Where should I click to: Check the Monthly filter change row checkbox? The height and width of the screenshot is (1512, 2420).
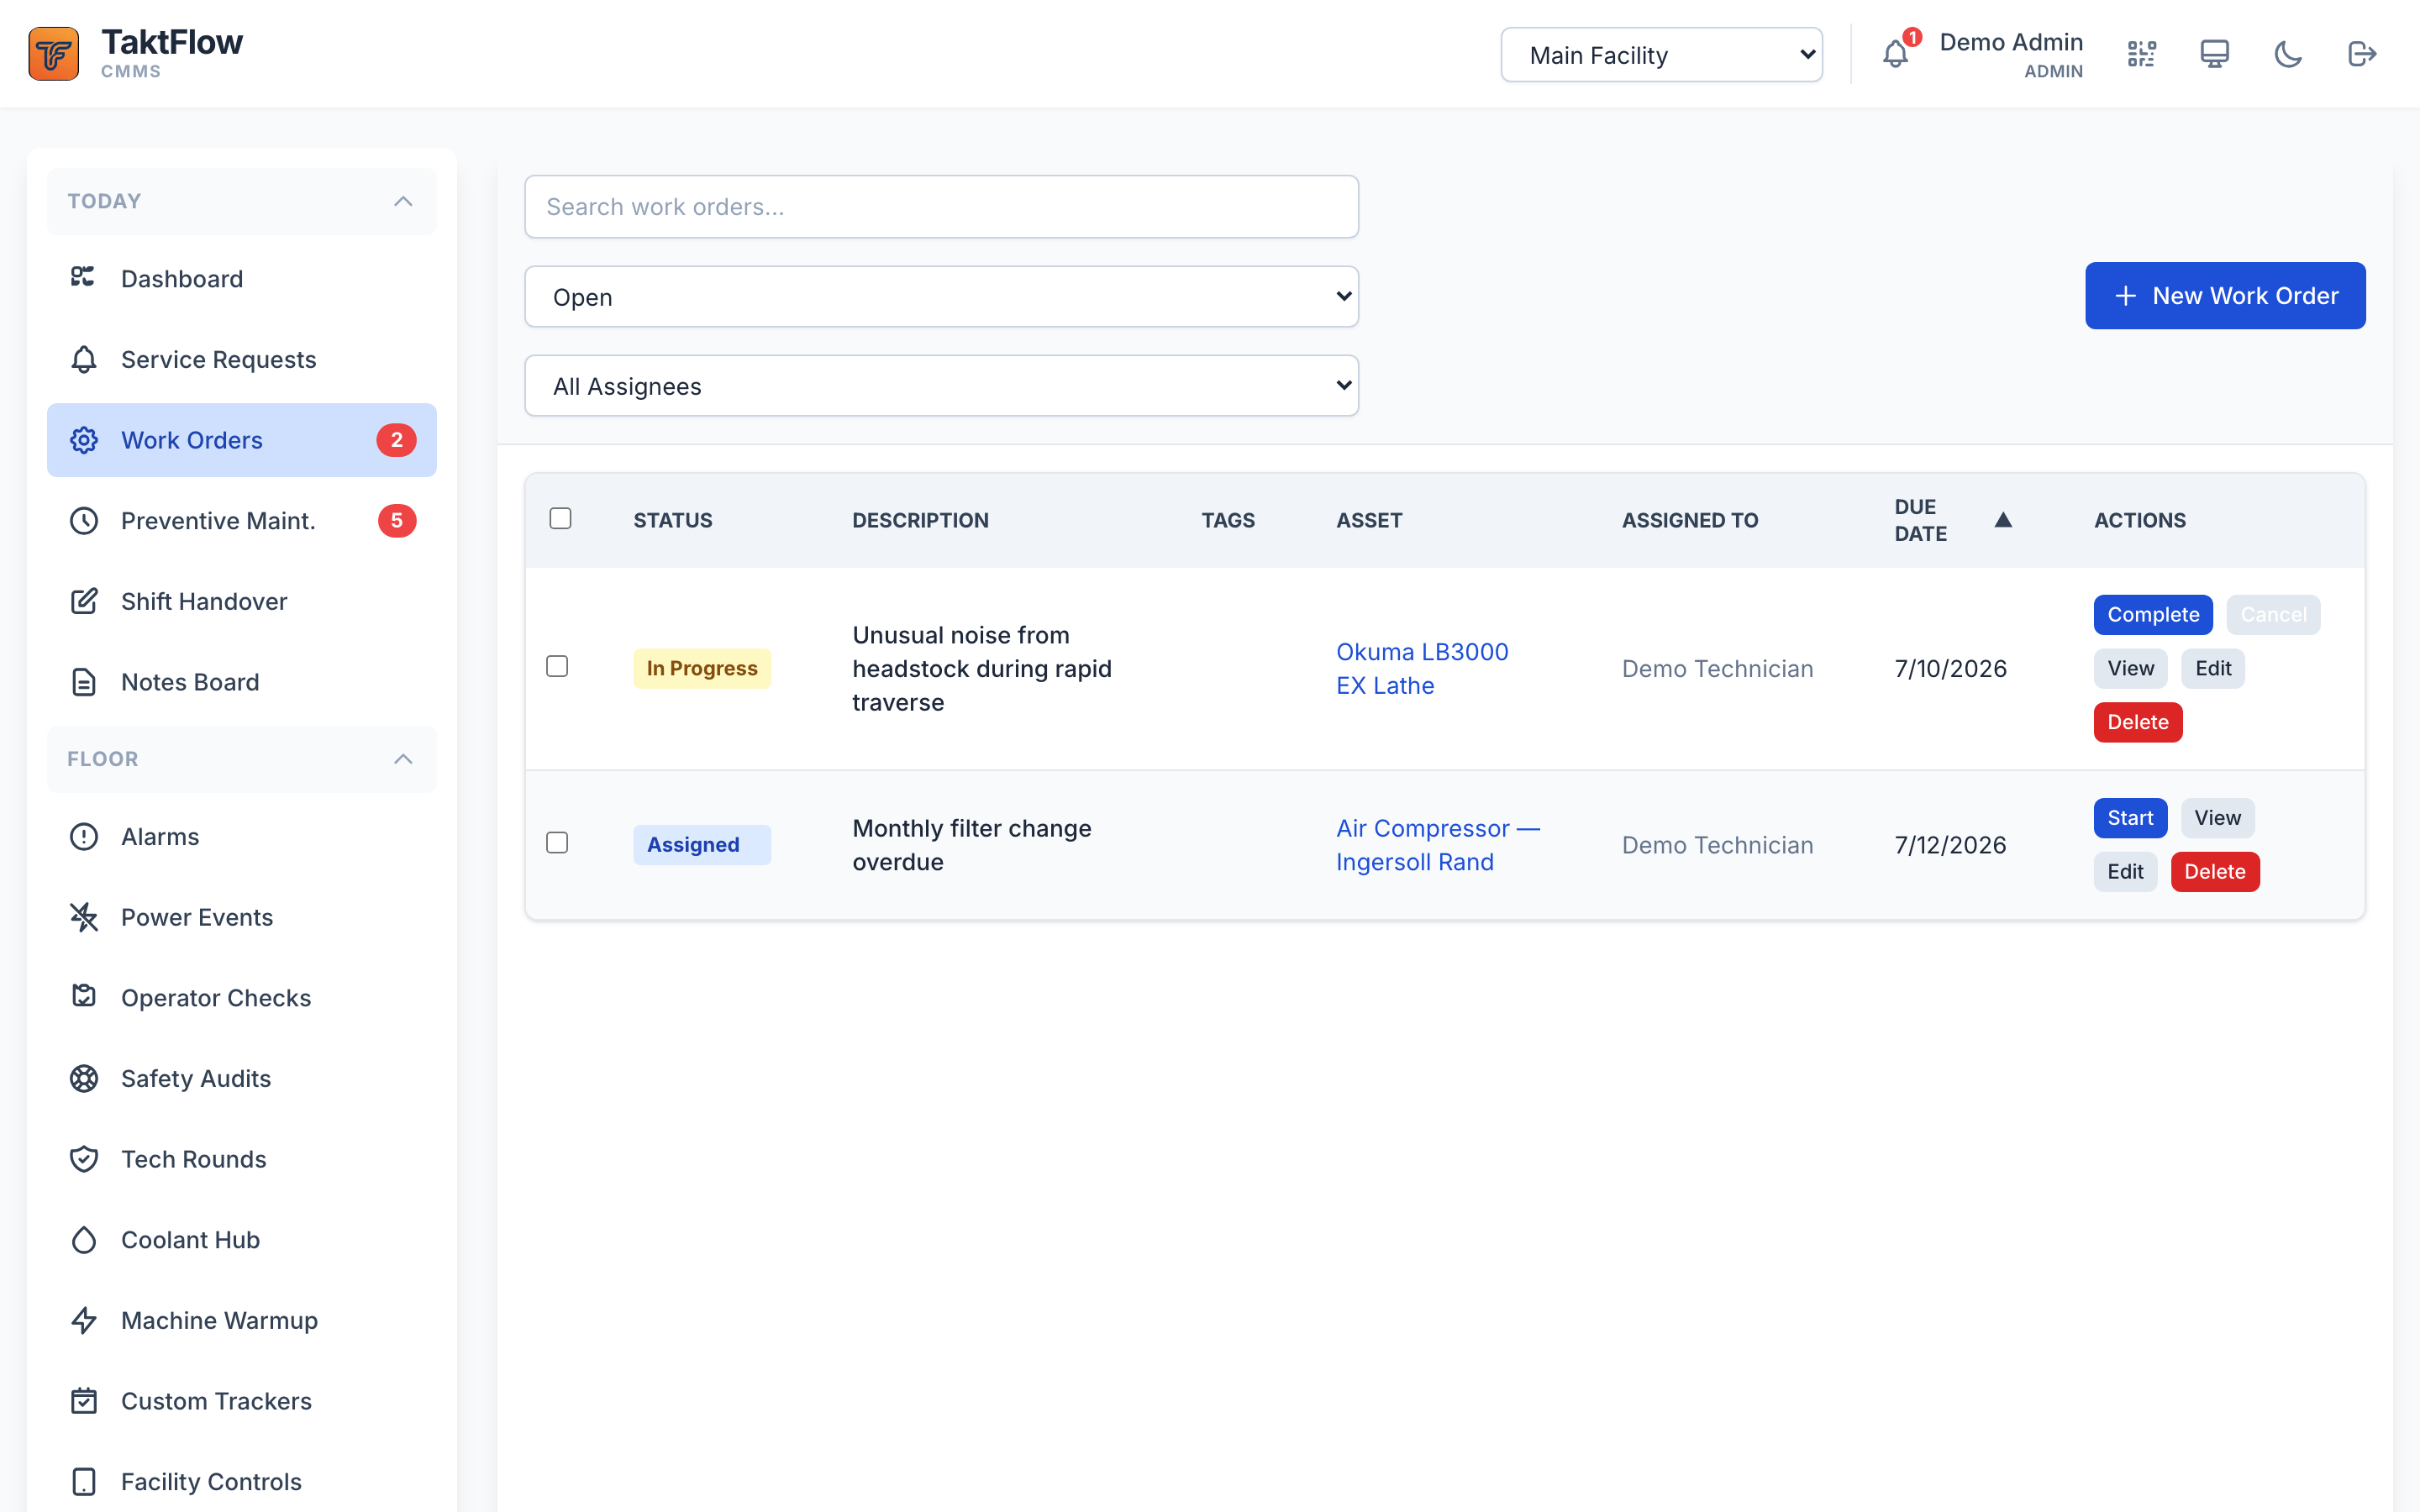tap(557, 843)
